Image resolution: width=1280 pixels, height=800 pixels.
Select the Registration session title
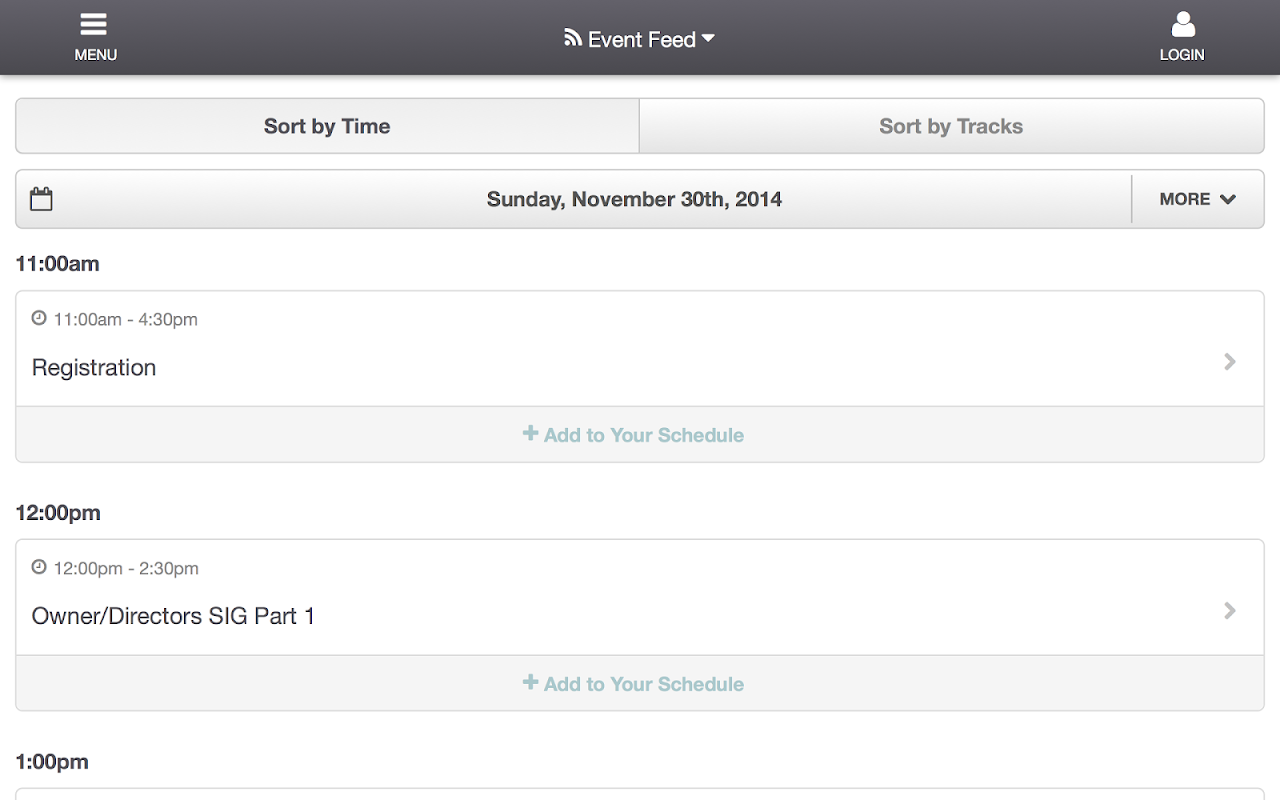coord(94,368)
